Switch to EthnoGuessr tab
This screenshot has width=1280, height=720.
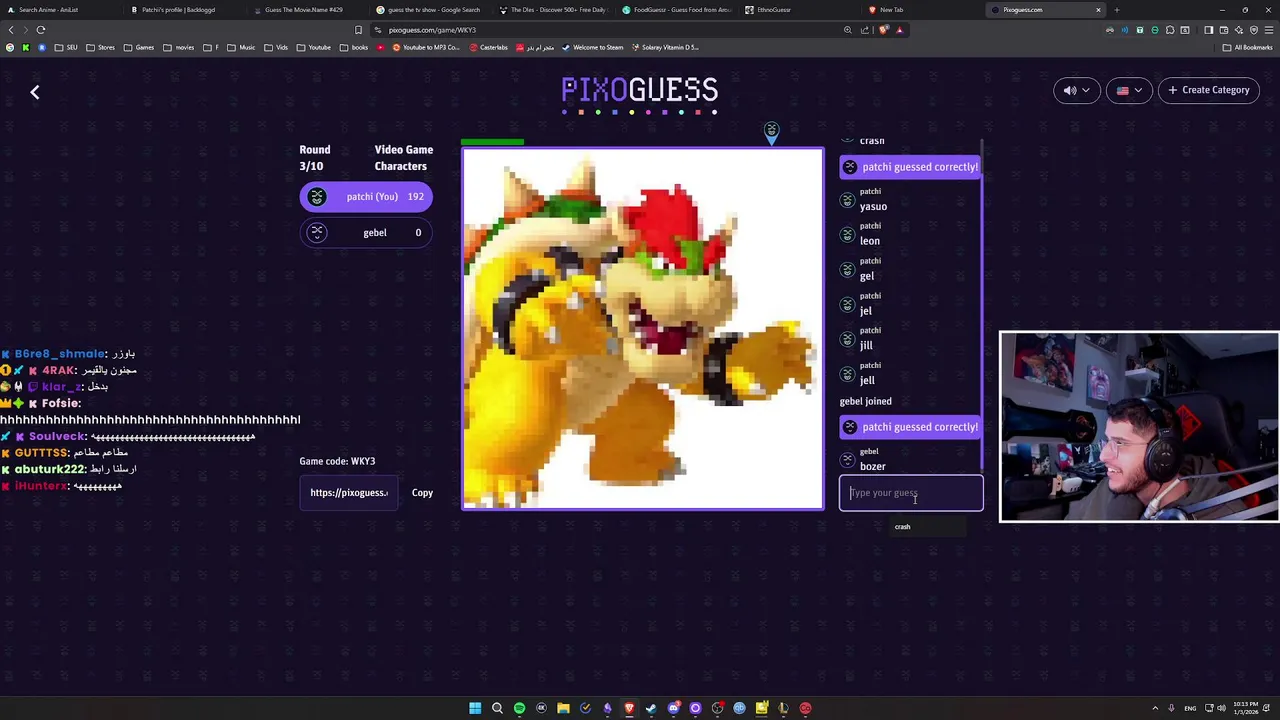[800, 10]
